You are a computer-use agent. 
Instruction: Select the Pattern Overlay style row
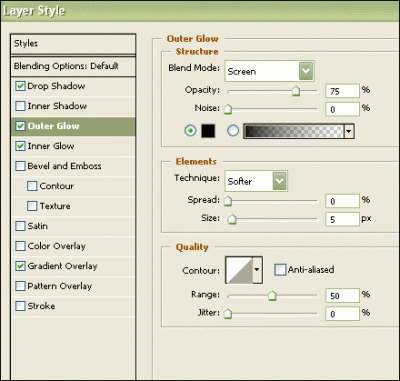coord(73,286)
